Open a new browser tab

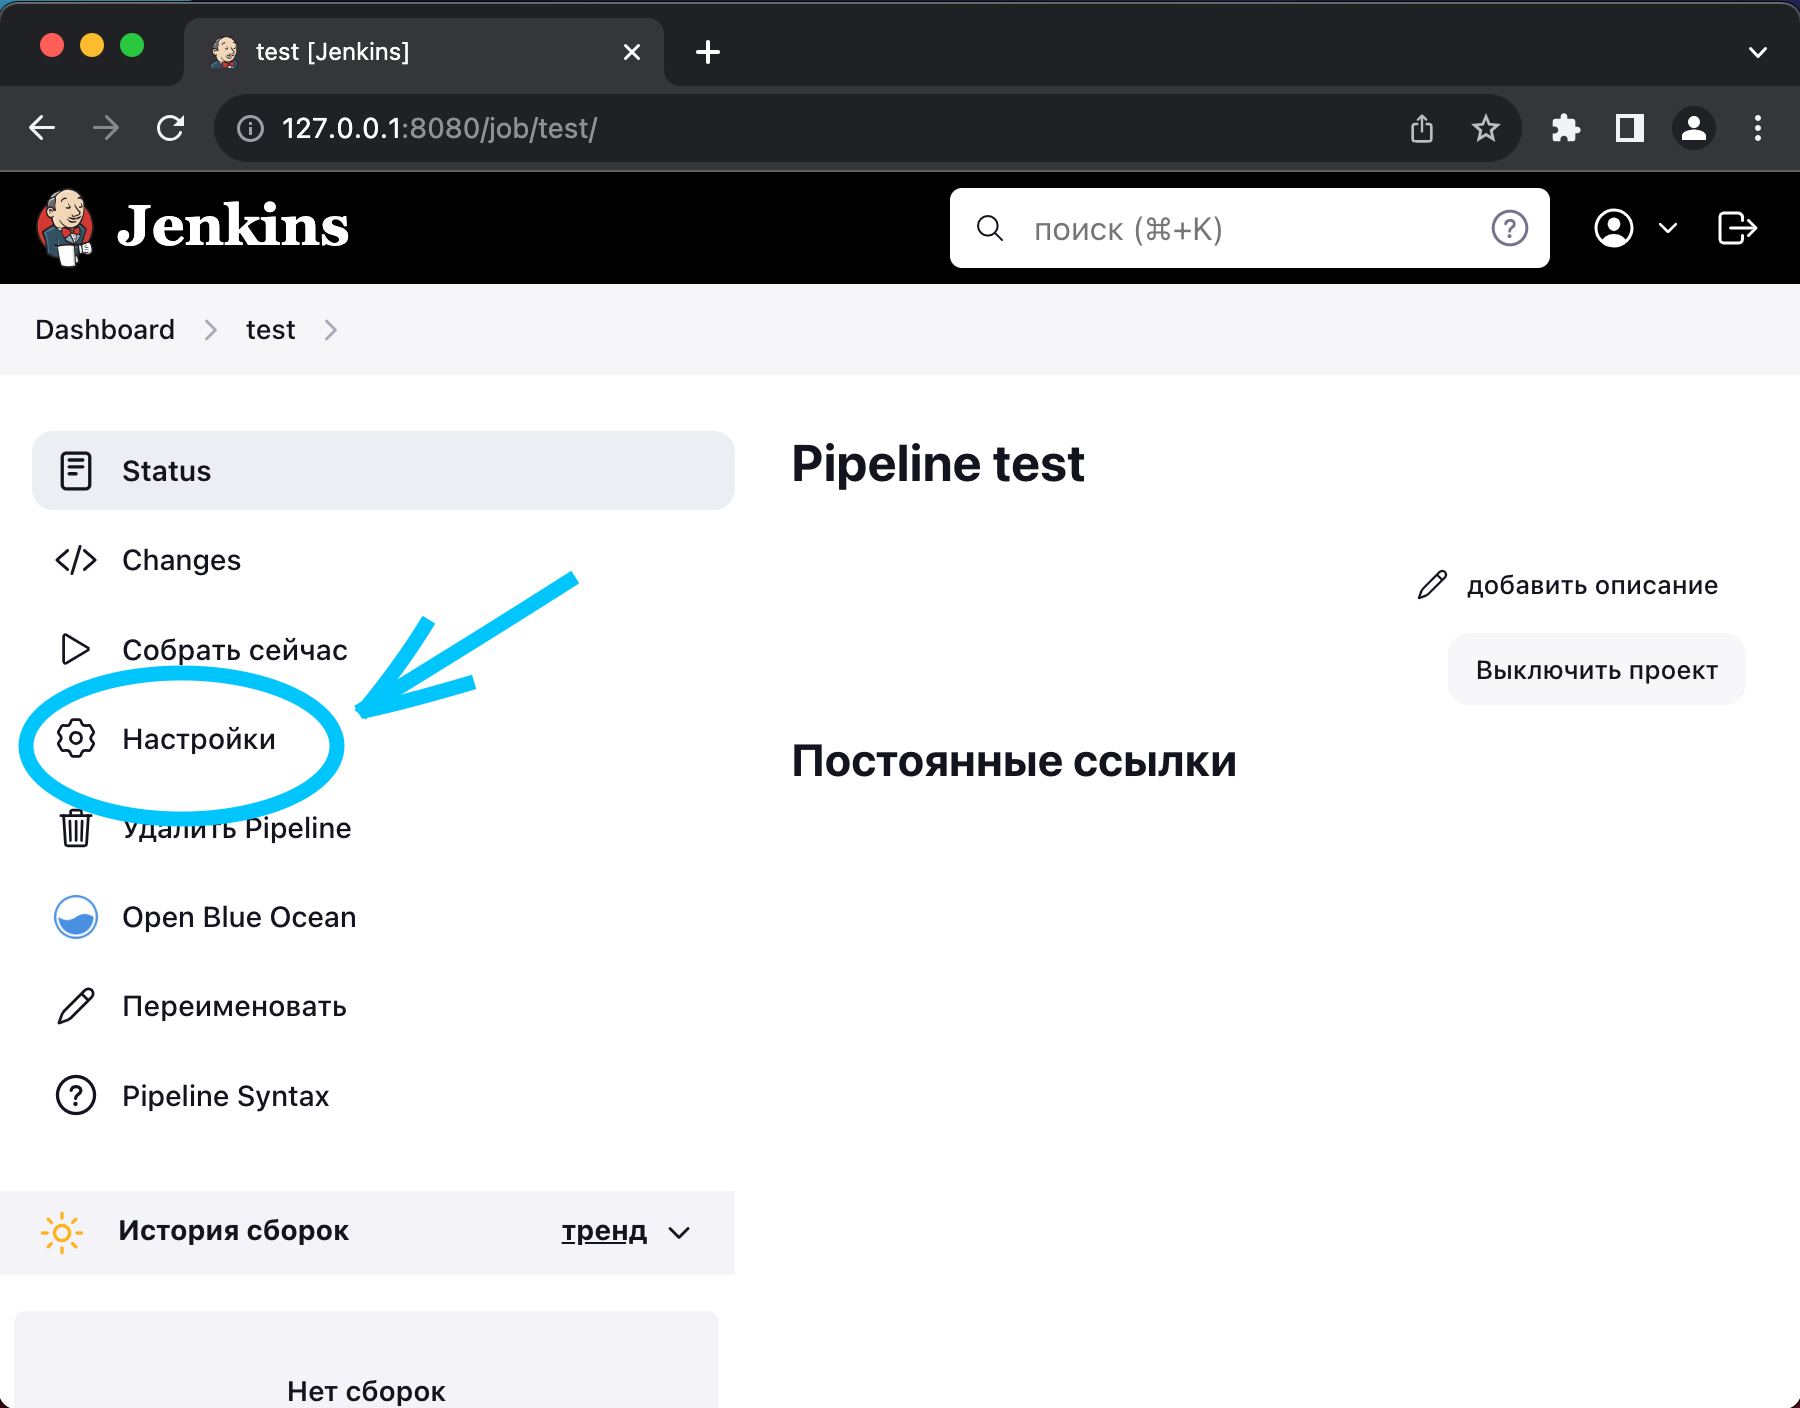(708, 52)
